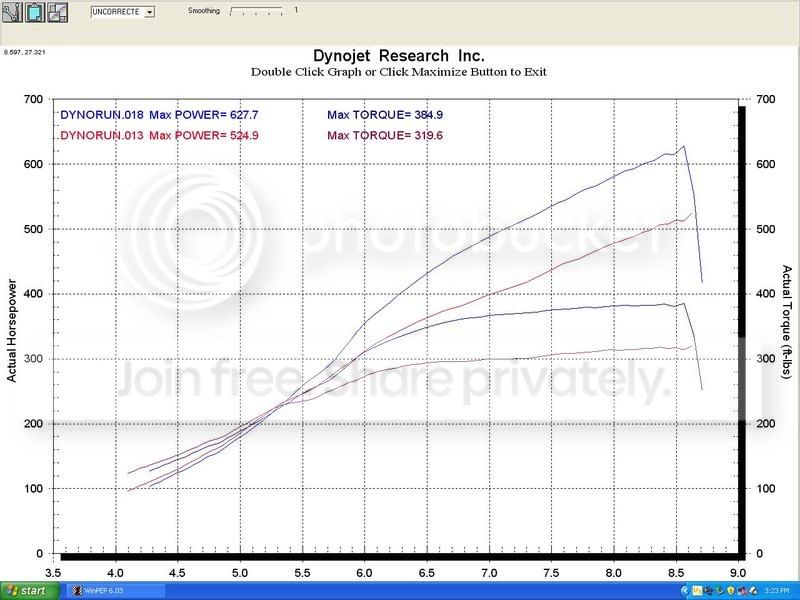Click the system clock showing 3:23 PM
The image size is (800, 600).
777,590
